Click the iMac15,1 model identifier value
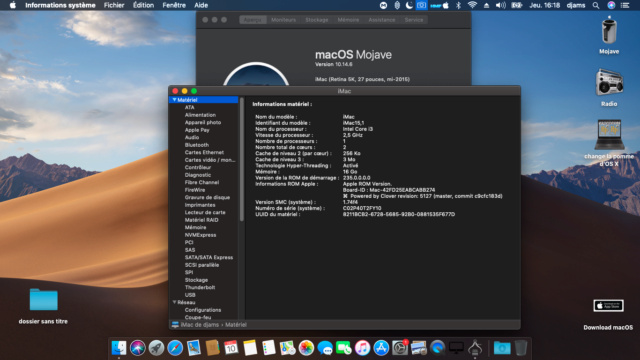 (x=353, y=123)
